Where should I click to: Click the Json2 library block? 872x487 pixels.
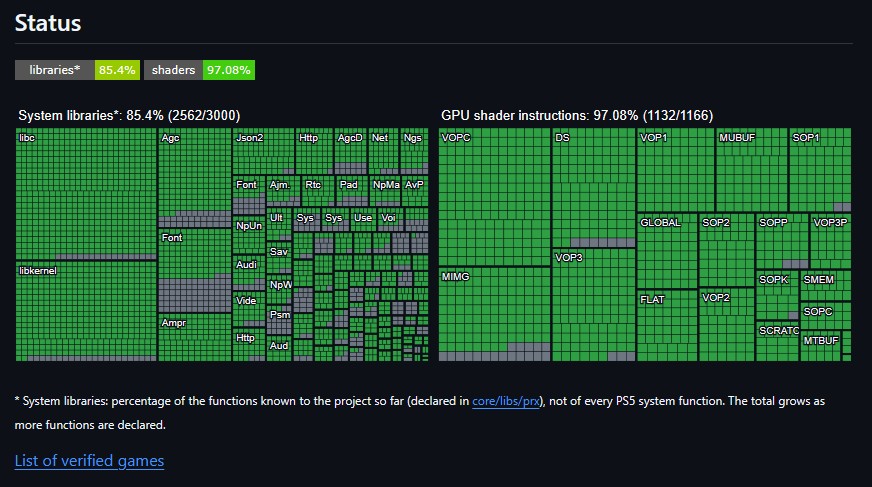point(263,151)
